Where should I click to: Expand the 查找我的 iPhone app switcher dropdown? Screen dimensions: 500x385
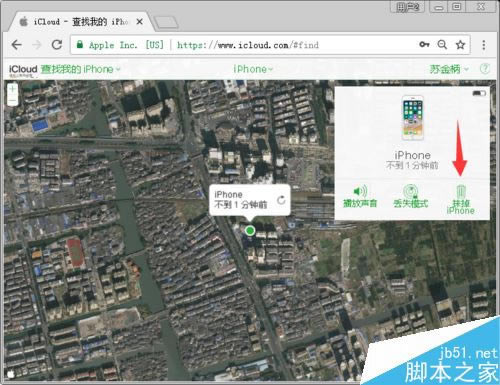pyautogui.click(x=80, y=69)
